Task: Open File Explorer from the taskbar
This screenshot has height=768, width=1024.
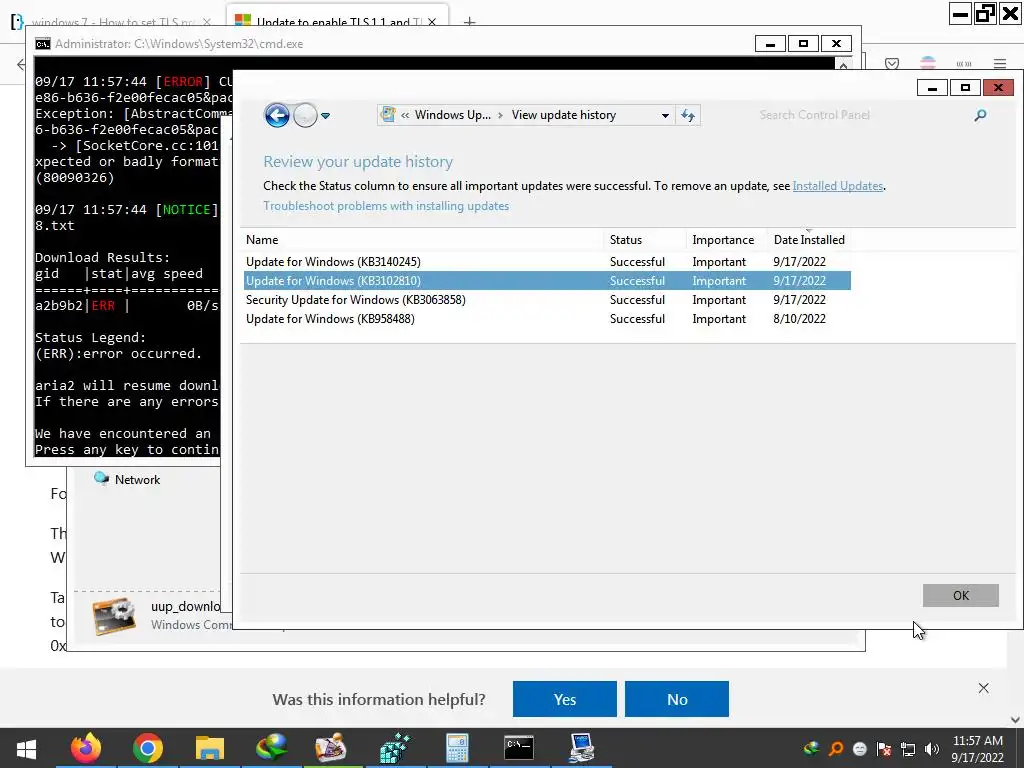Action: 210,748
